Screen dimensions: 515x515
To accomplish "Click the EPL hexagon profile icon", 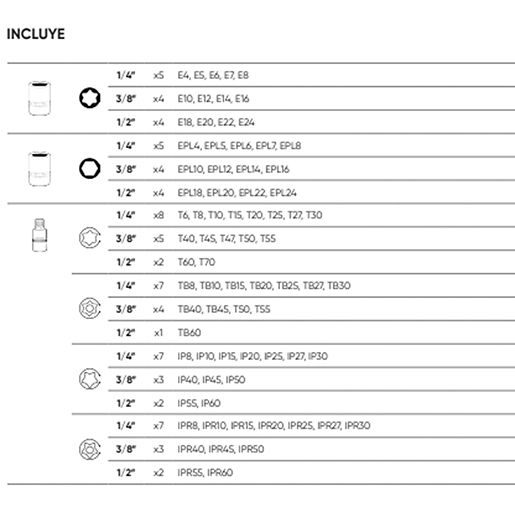I will pos(90,168).
